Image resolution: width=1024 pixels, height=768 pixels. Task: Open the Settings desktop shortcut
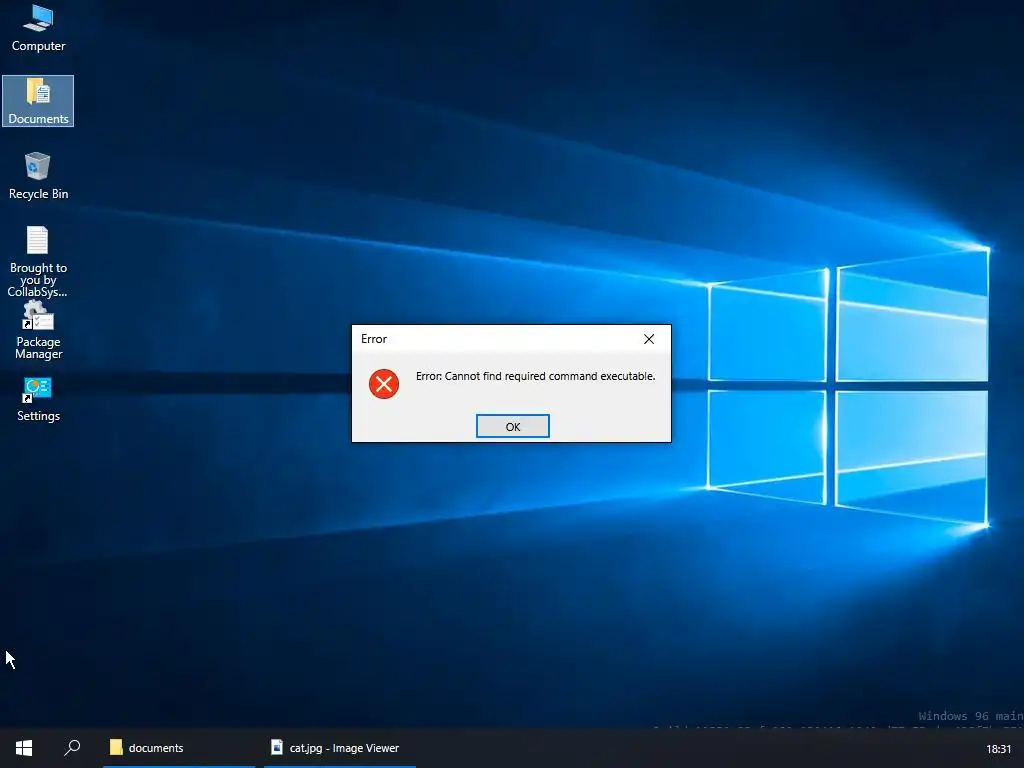tap(38, 400)
